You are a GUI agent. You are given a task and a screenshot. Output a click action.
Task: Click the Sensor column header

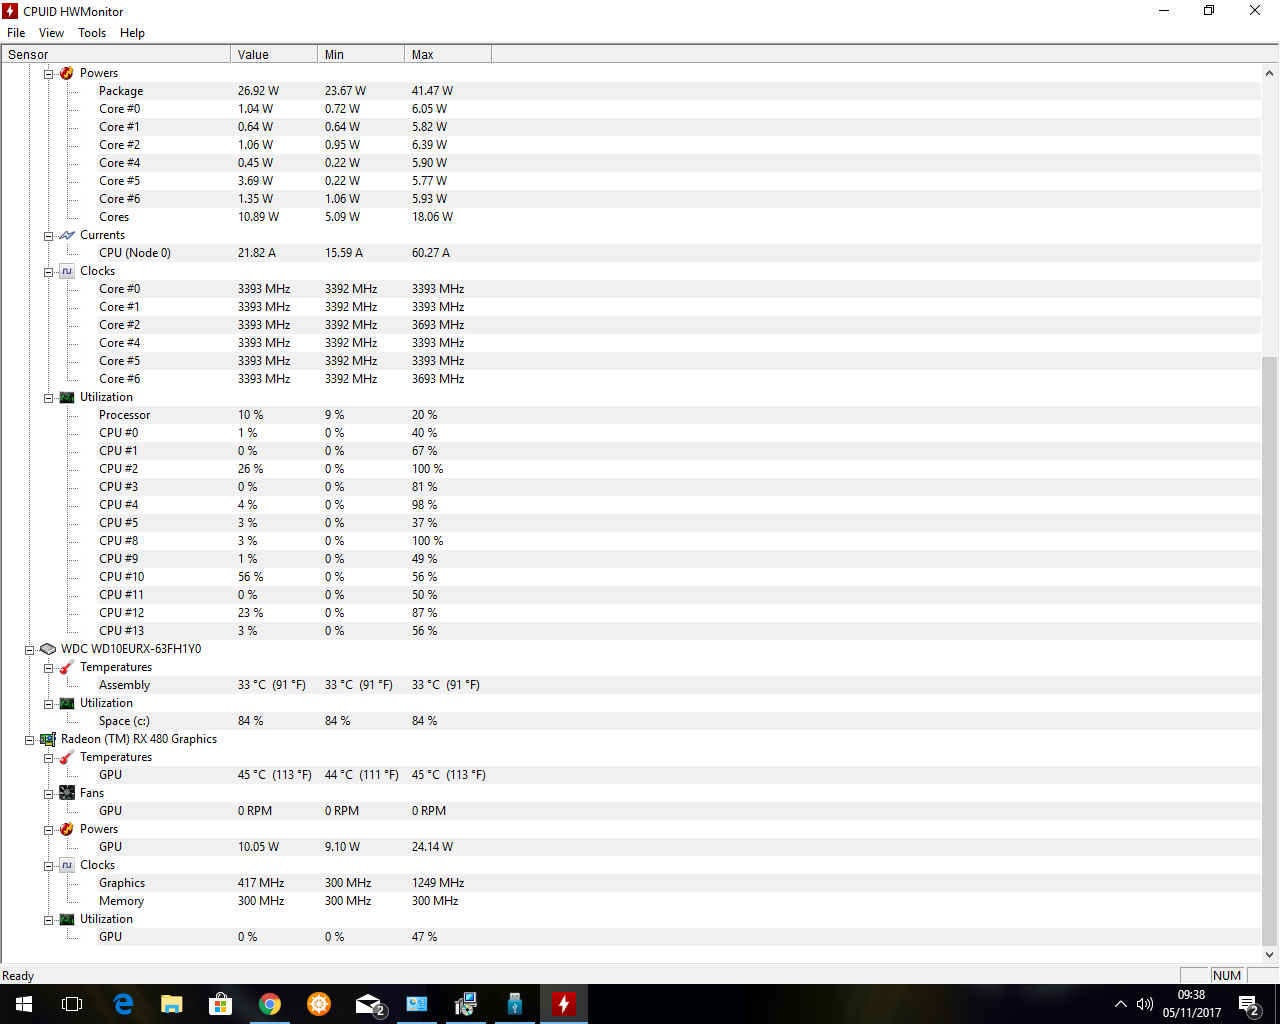pos(116,54)
